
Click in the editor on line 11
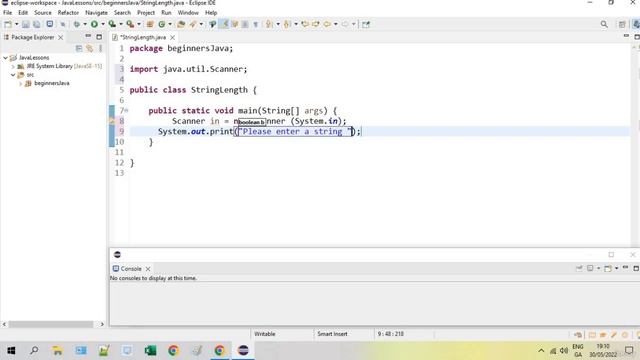pyautogui.click(x=380, y=152)
